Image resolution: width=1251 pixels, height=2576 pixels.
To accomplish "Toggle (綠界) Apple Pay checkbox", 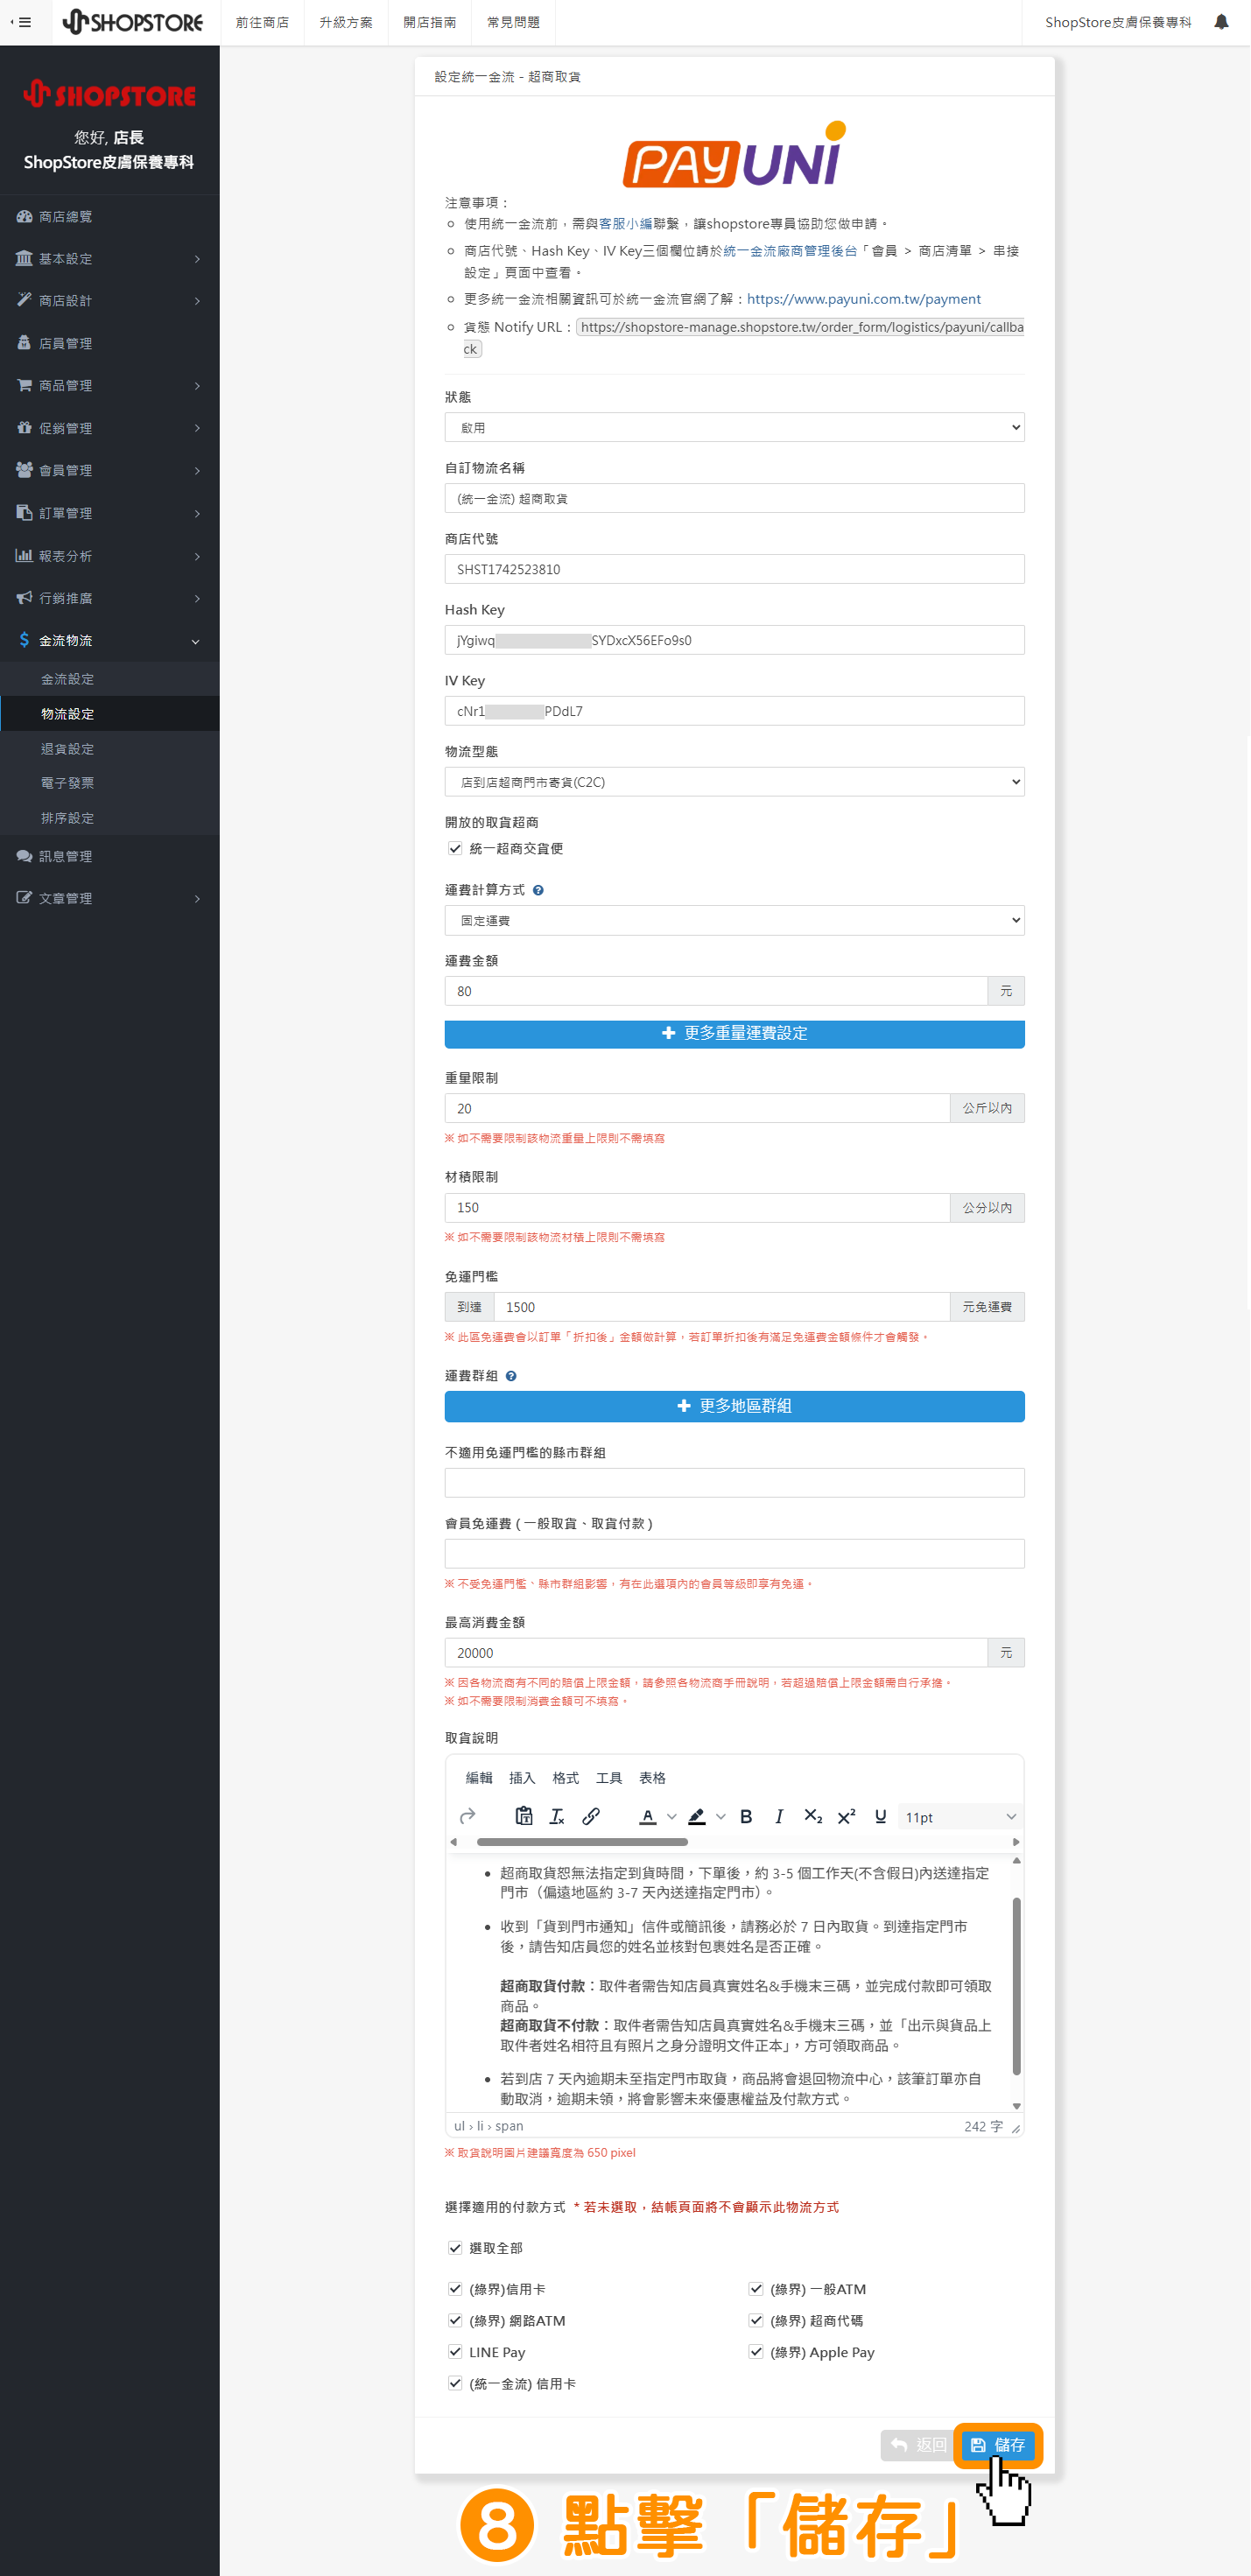I will pyautogui.click(x=756, y=2352).
